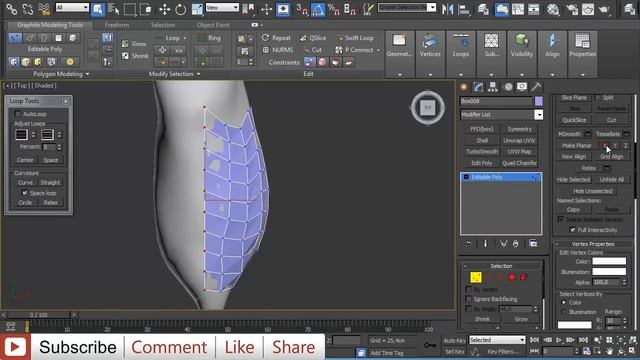Toggle NURMS smoothing

[278, 50]
